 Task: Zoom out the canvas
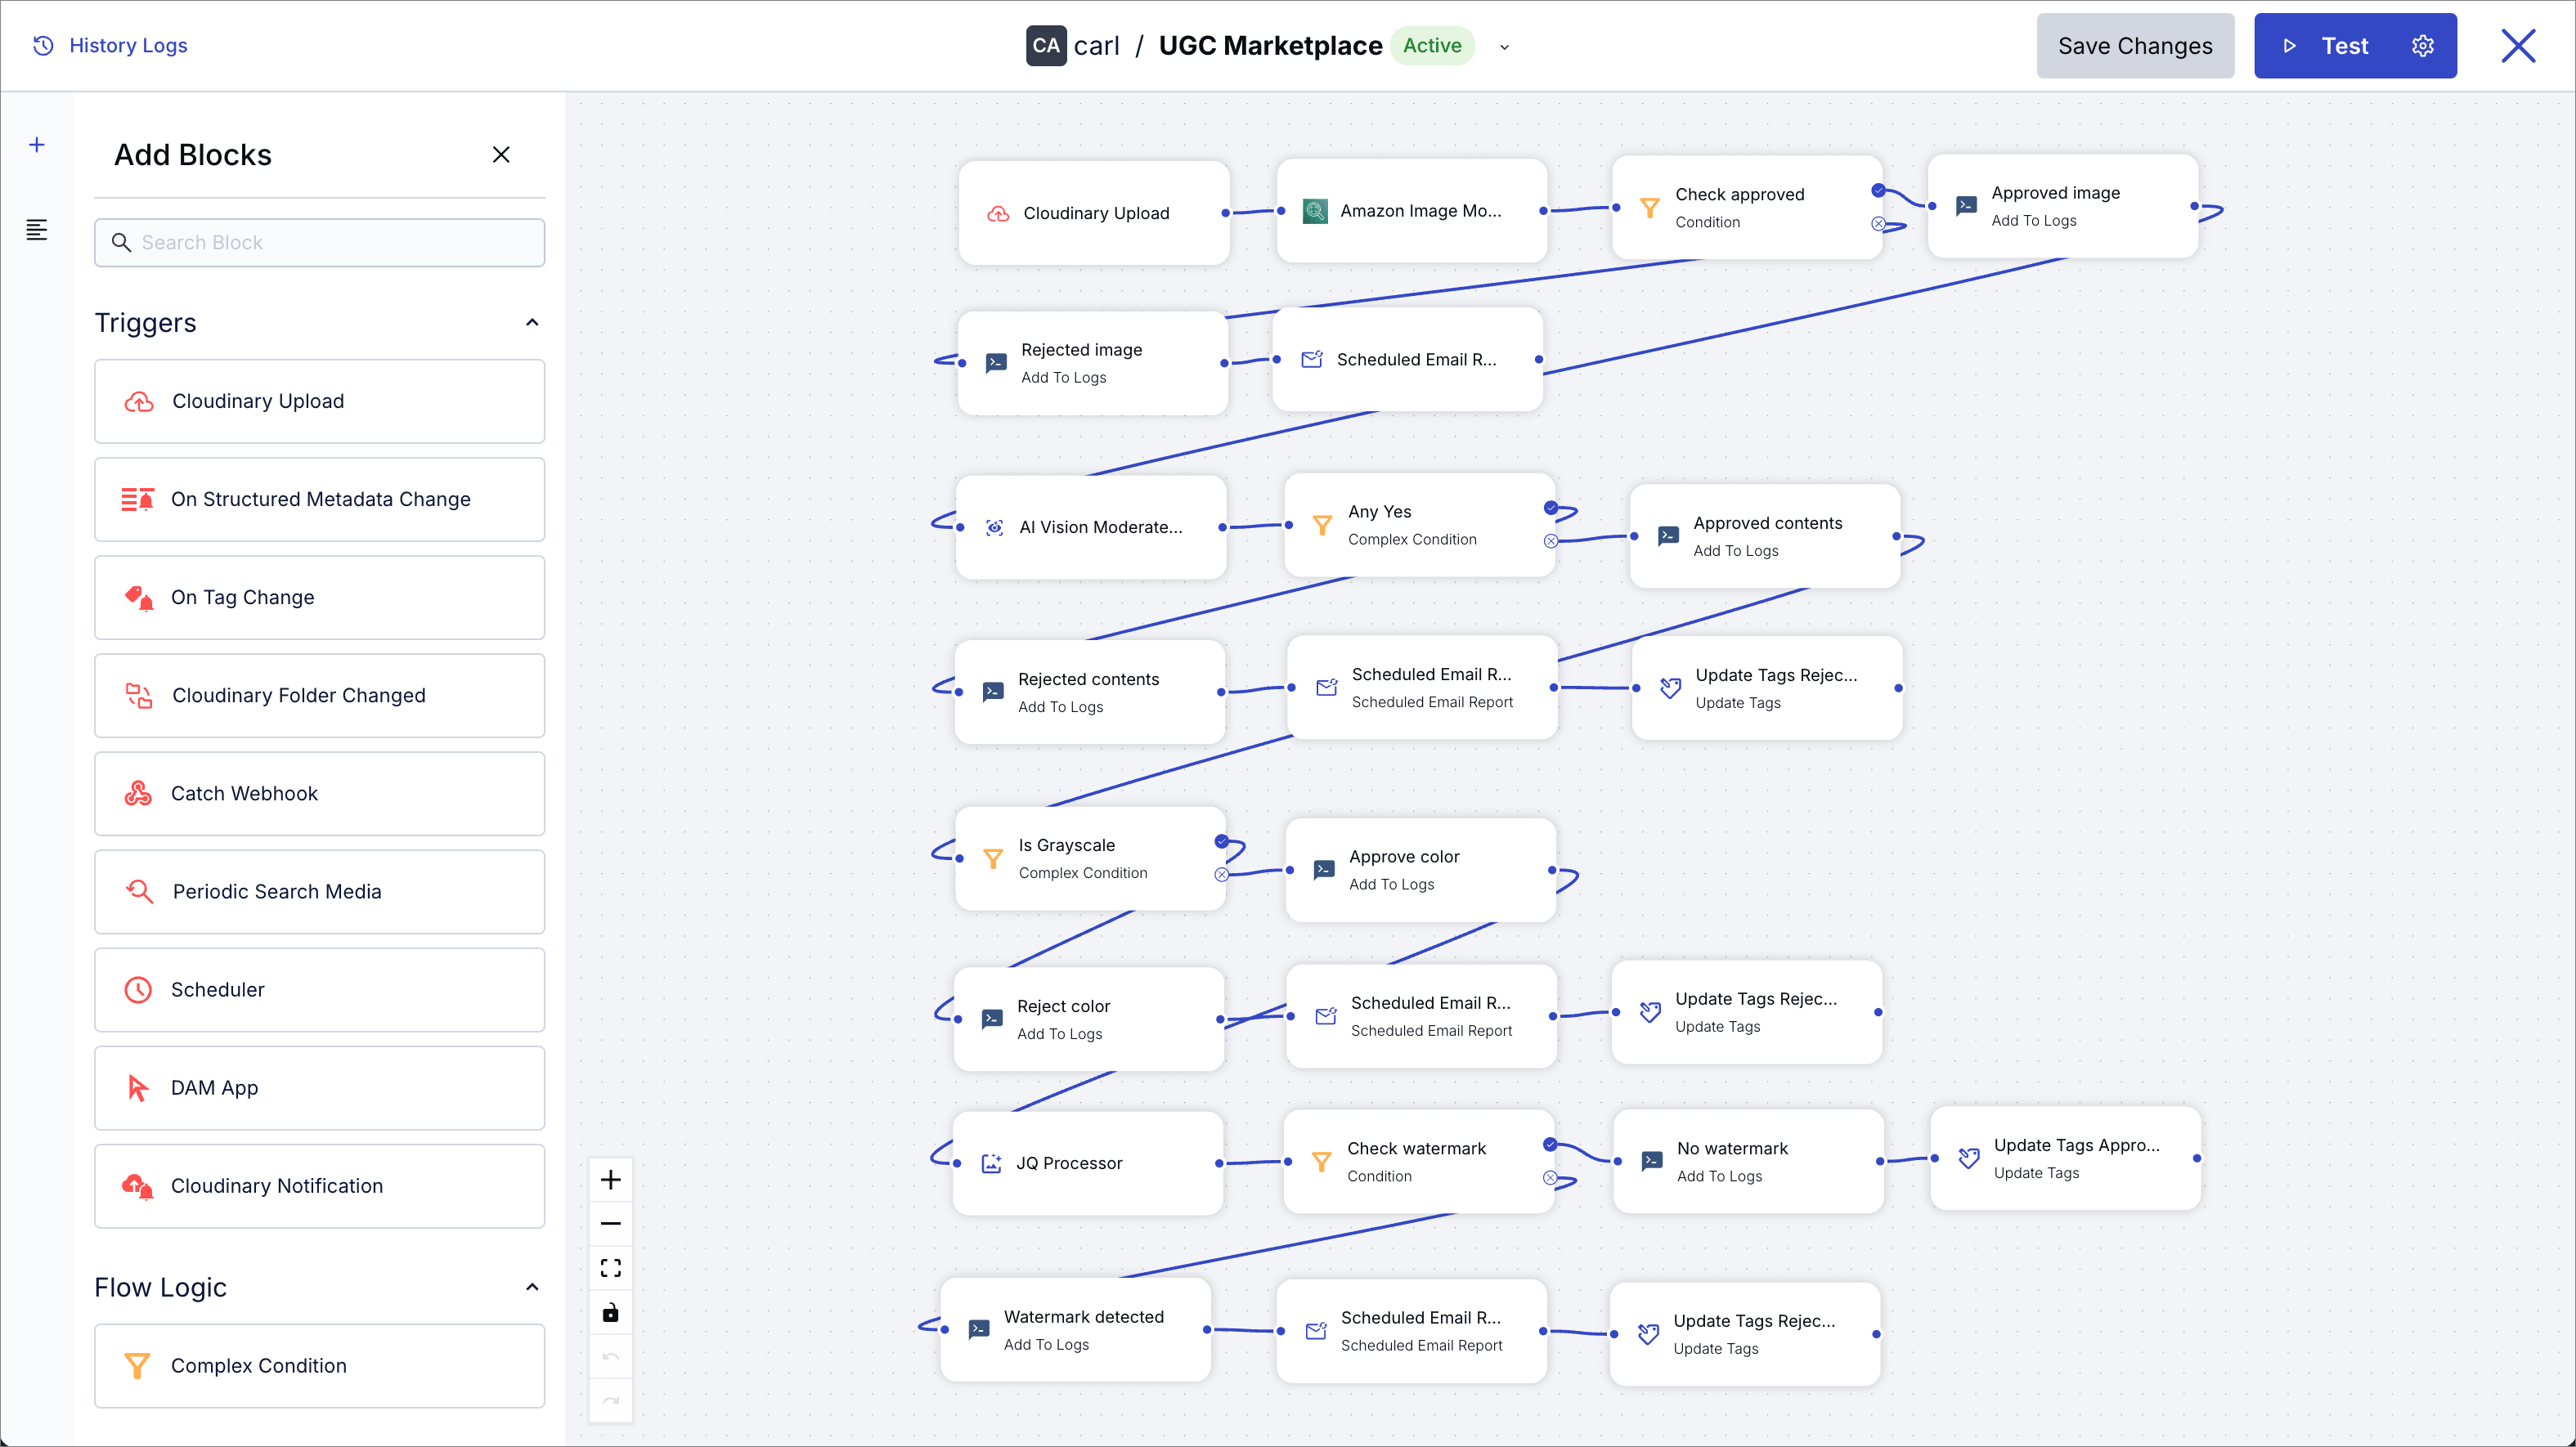point(611,1224)
